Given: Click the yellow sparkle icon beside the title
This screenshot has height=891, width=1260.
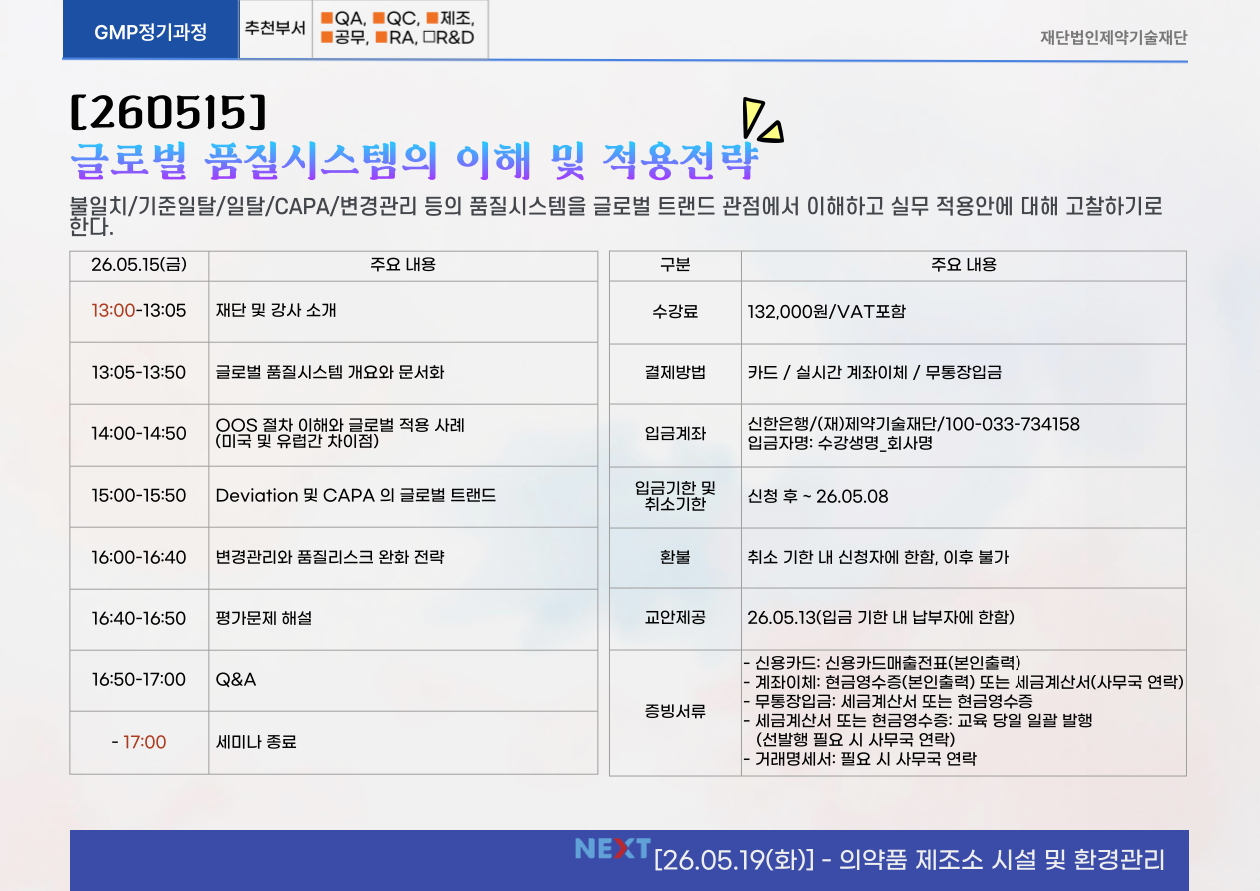Looking at the screenshot, I should (761, 120).
